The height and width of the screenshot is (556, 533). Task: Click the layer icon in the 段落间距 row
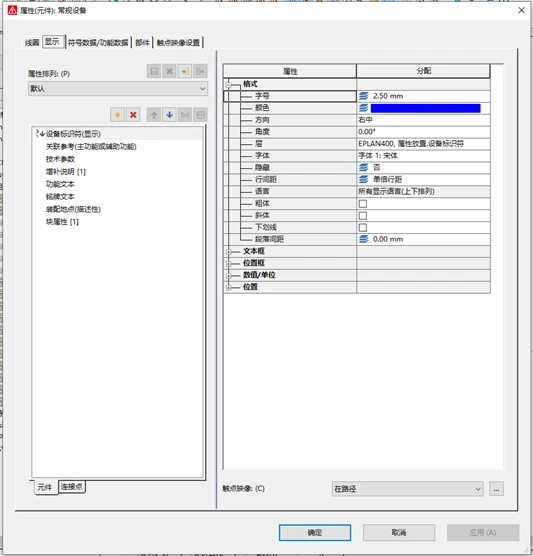tap(363, 239)
